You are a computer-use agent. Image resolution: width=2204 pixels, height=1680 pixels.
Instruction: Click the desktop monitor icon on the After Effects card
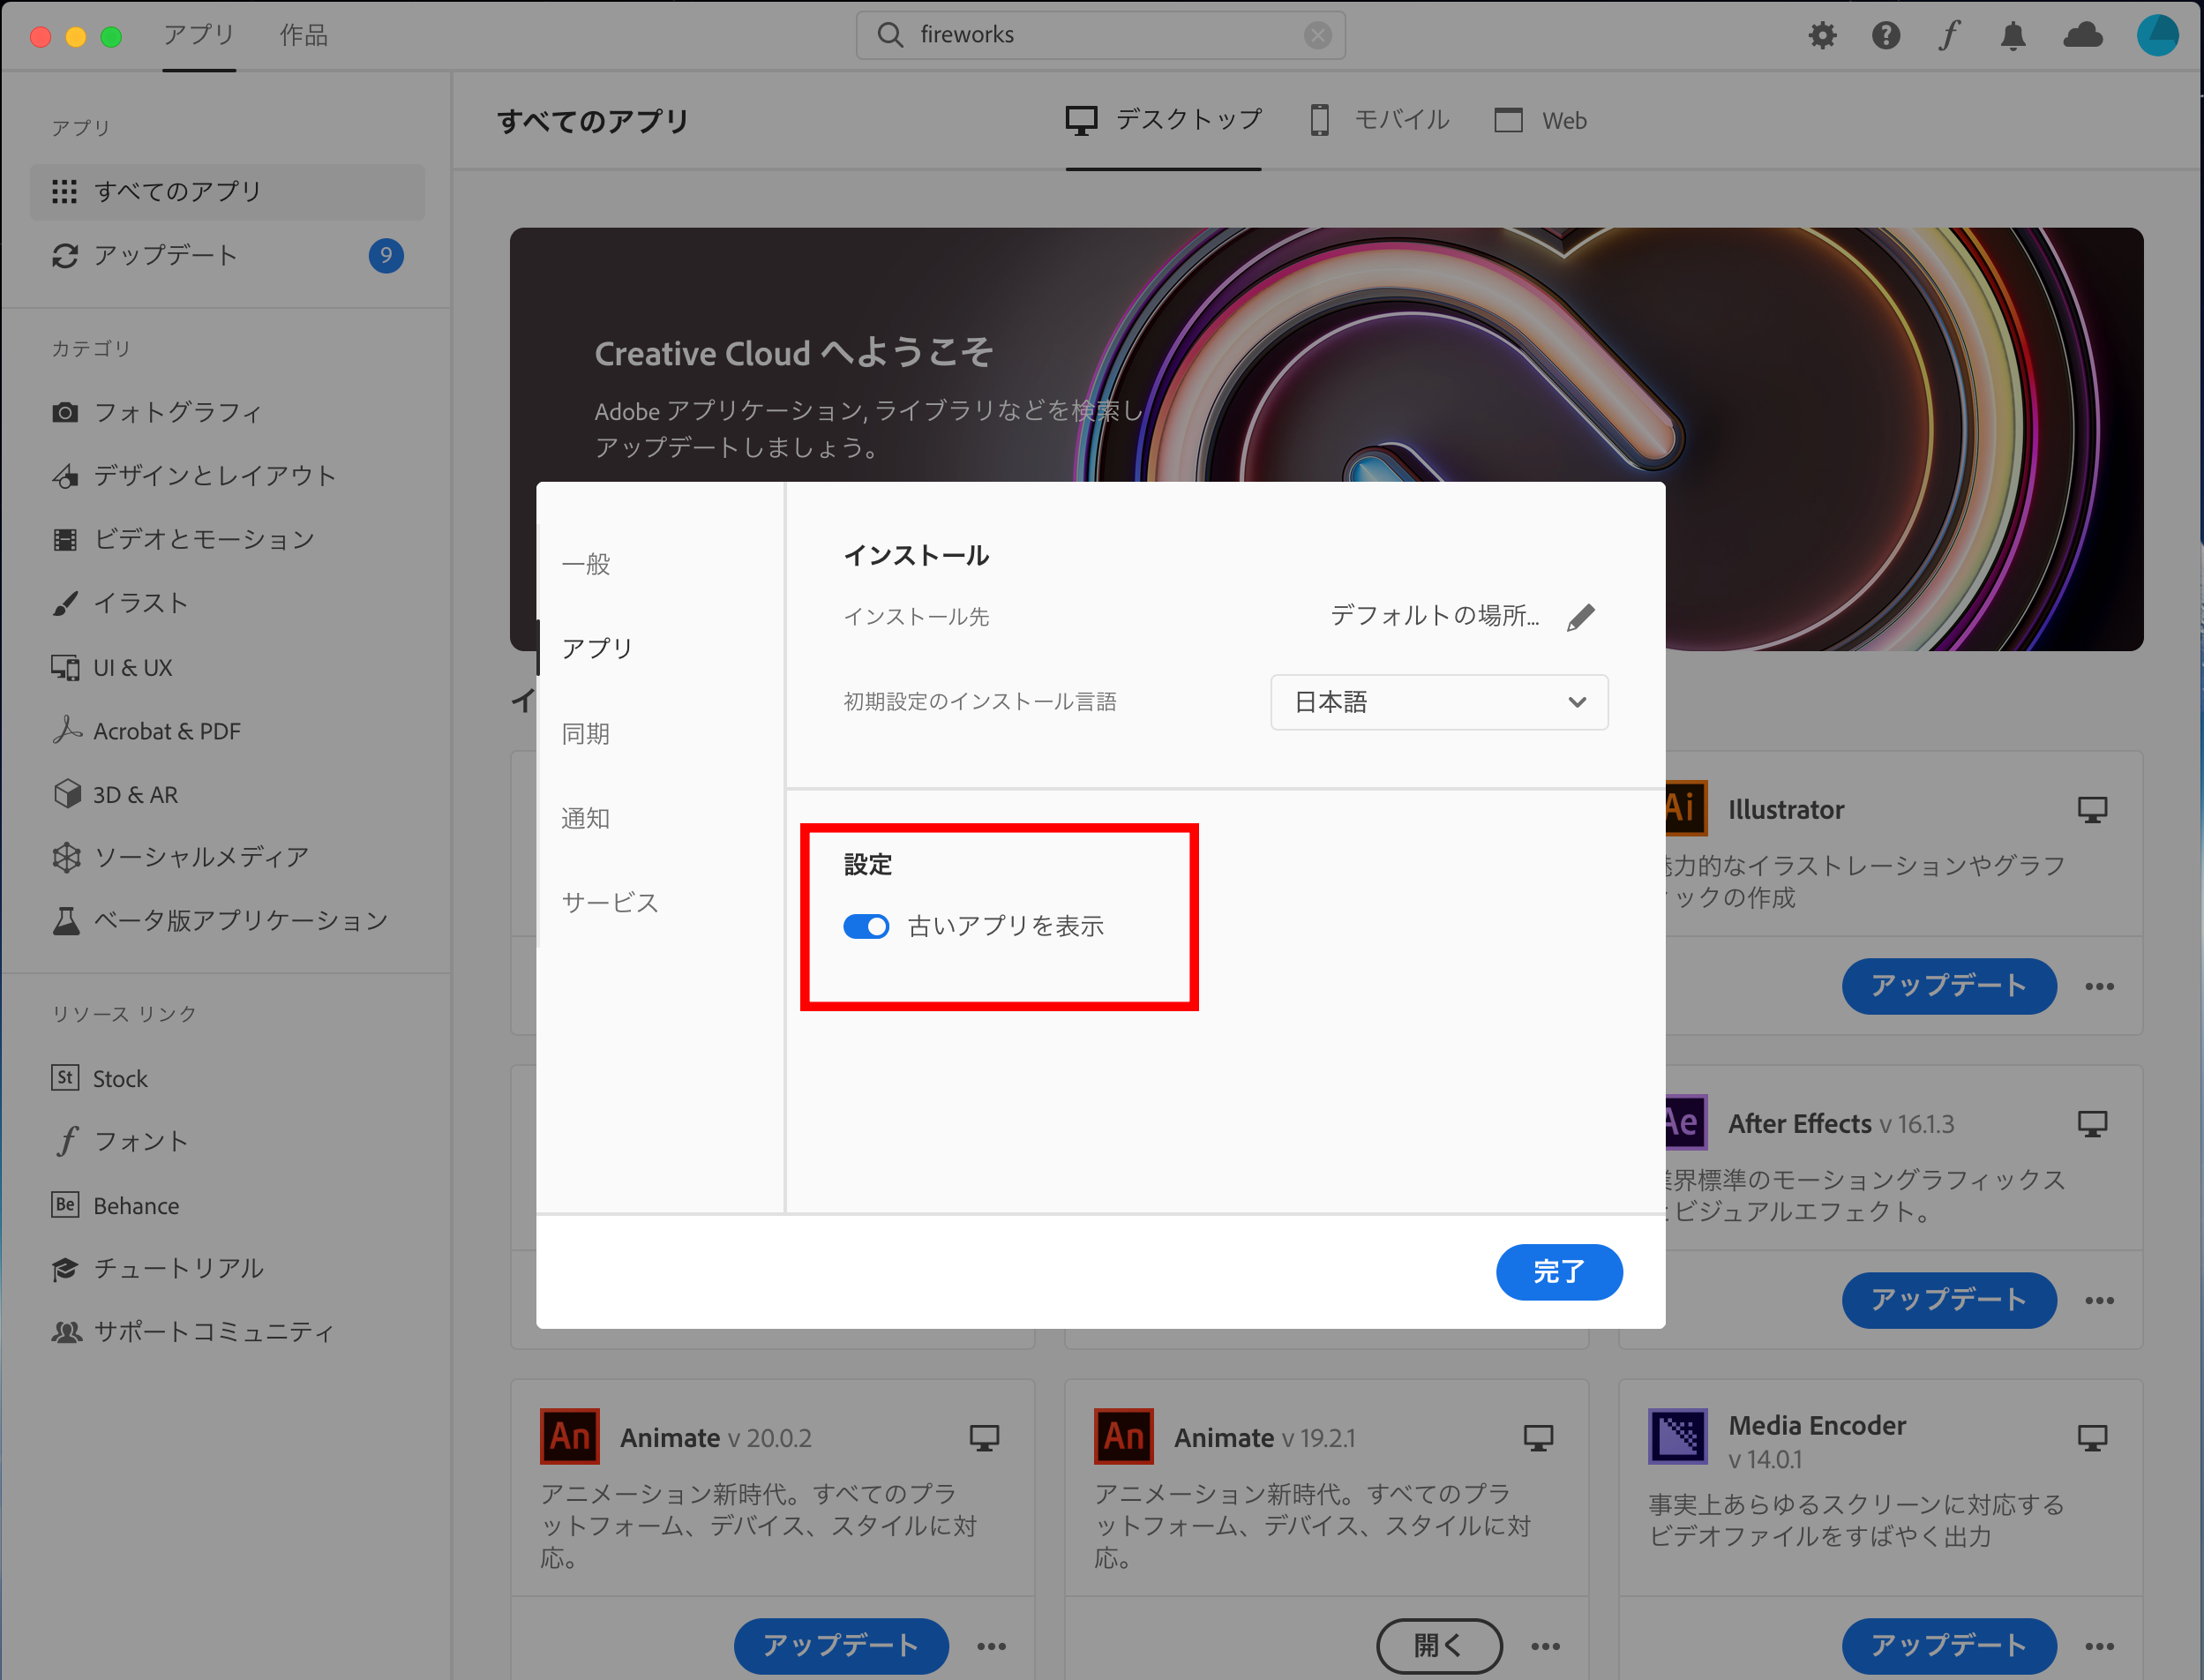pos(2092,1124)
